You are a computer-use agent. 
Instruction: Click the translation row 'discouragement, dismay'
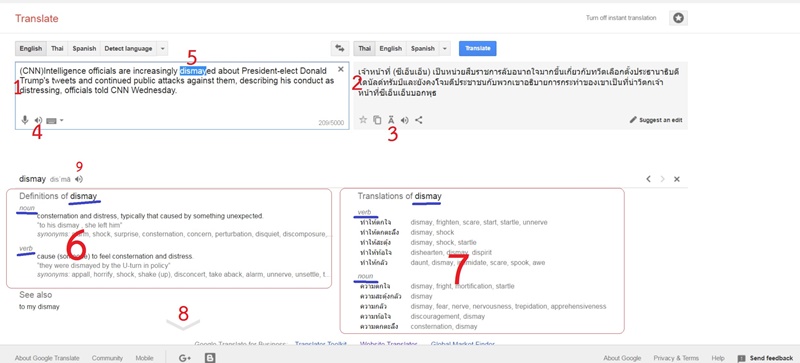(x=447, y=317)
